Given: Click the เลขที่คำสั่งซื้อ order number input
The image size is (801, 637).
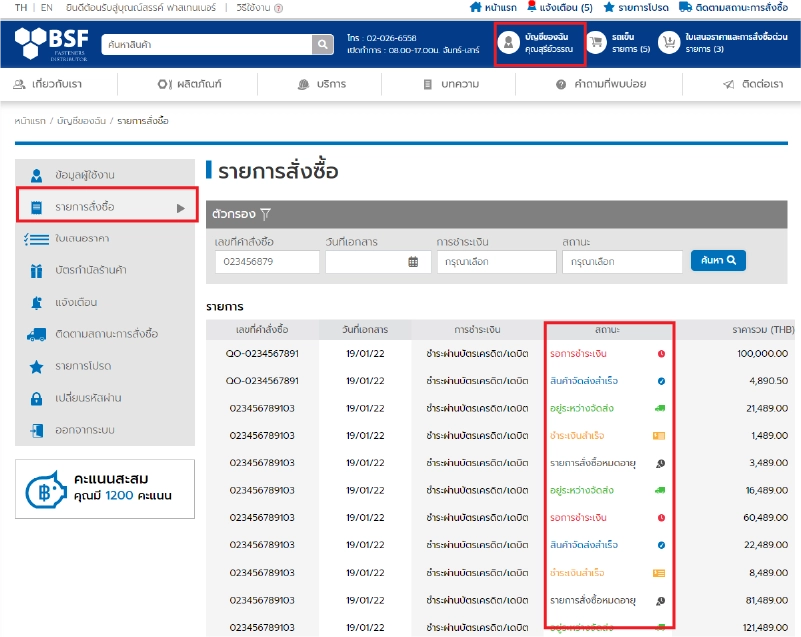Looking at the screenshot, I should 265,262.
